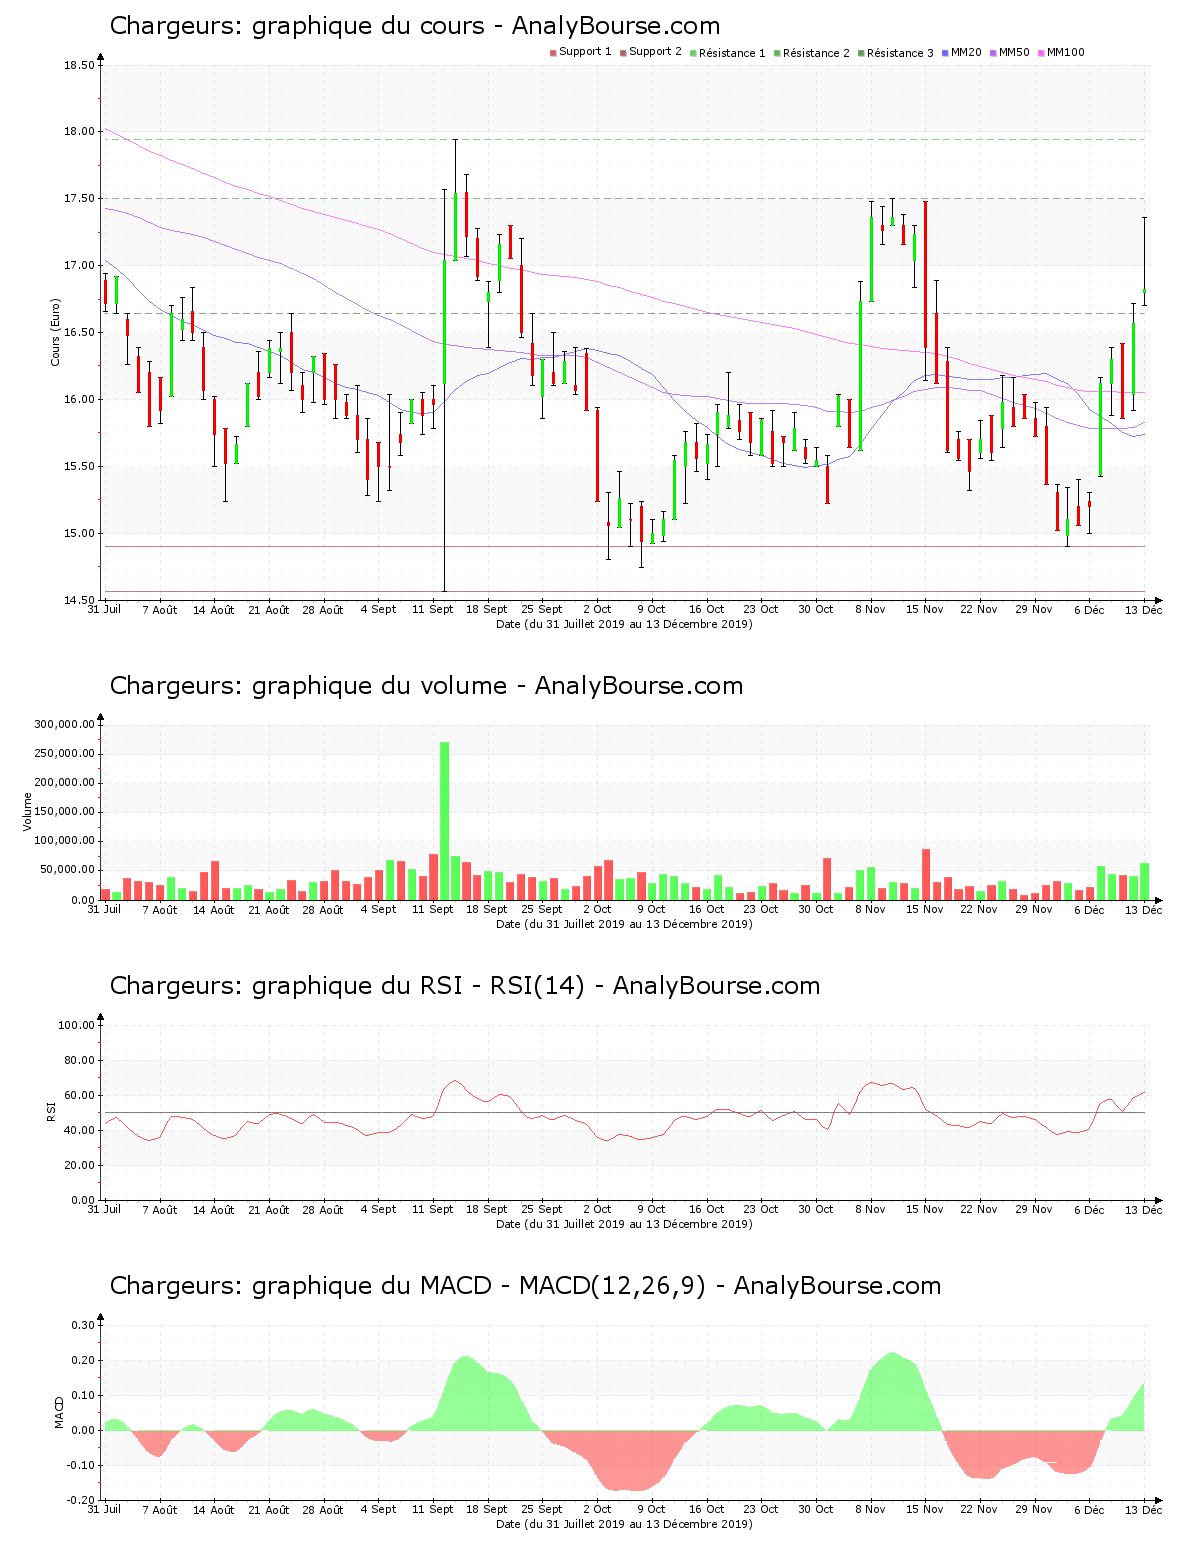Select the Support 2 legend label
Viewport: 1200px width, 1550px height.
tap(655, 52)
